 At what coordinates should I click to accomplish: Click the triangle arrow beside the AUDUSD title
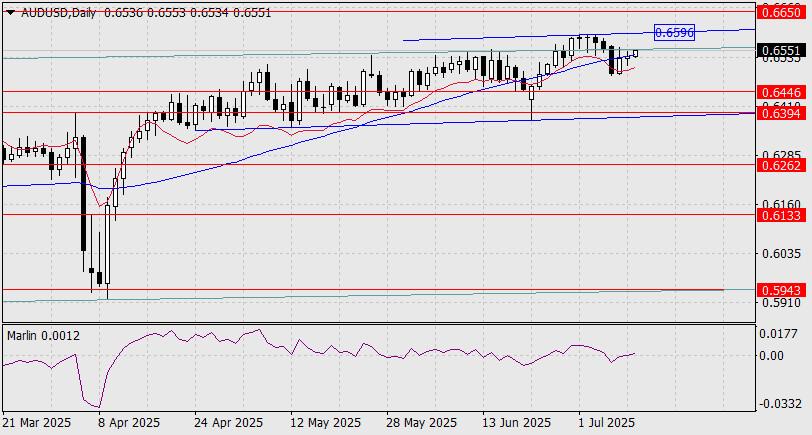(10, 13)
